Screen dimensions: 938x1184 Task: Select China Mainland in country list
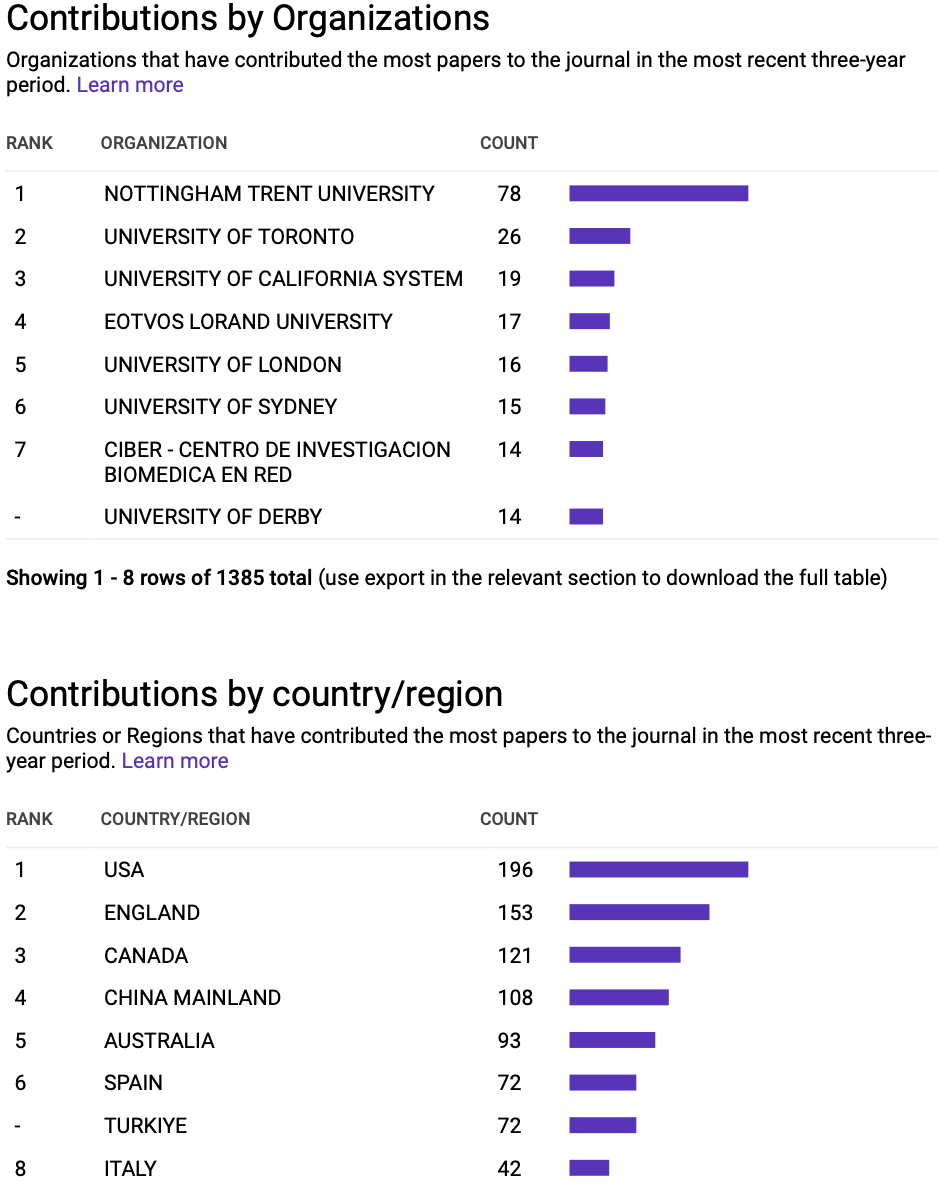[193, 997]
